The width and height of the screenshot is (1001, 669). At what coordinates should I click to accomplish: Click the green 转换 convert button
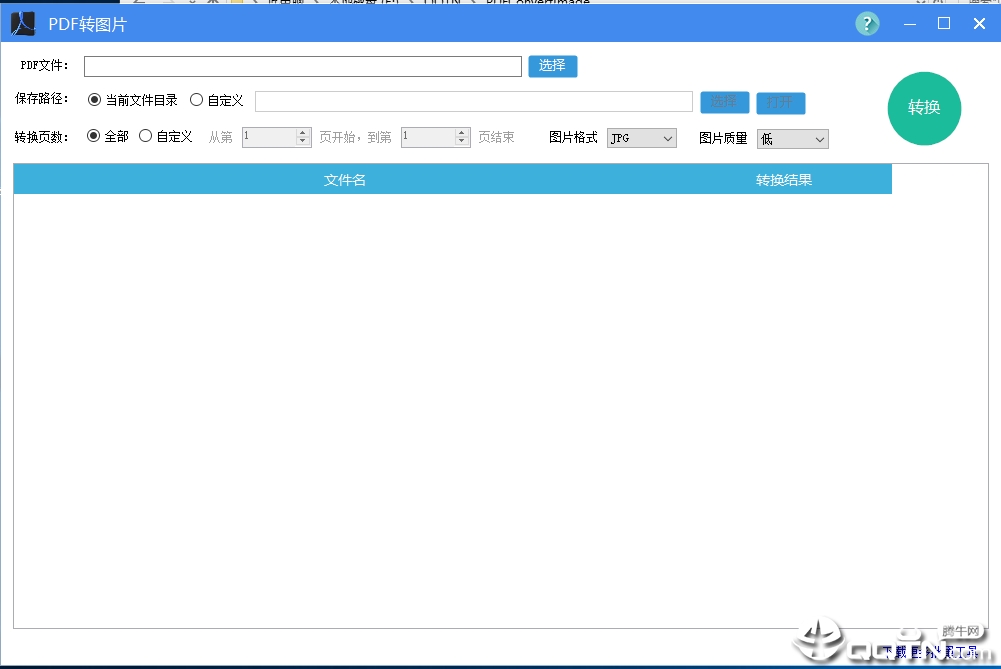[x=924, y=108]
